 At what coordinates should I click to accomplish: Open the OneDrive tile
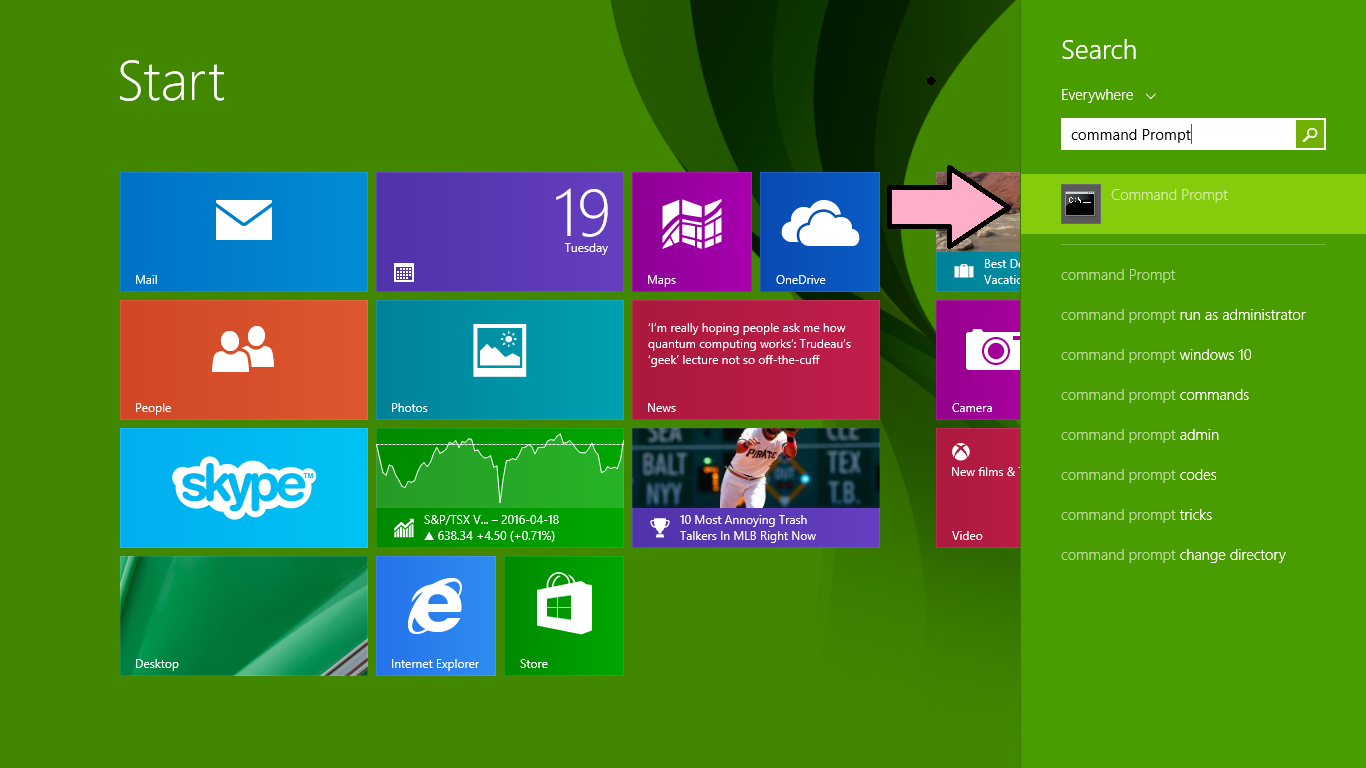(x=820, y=232)
